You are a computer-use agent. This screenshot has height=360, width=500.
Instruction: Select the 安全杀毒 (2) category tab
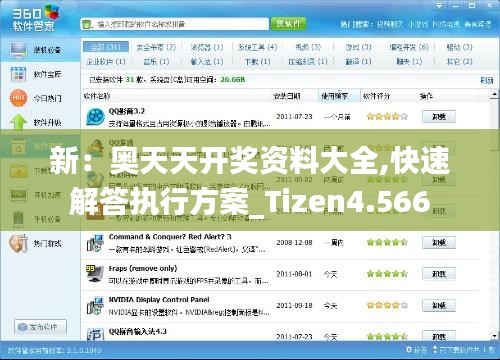point(156,47)
